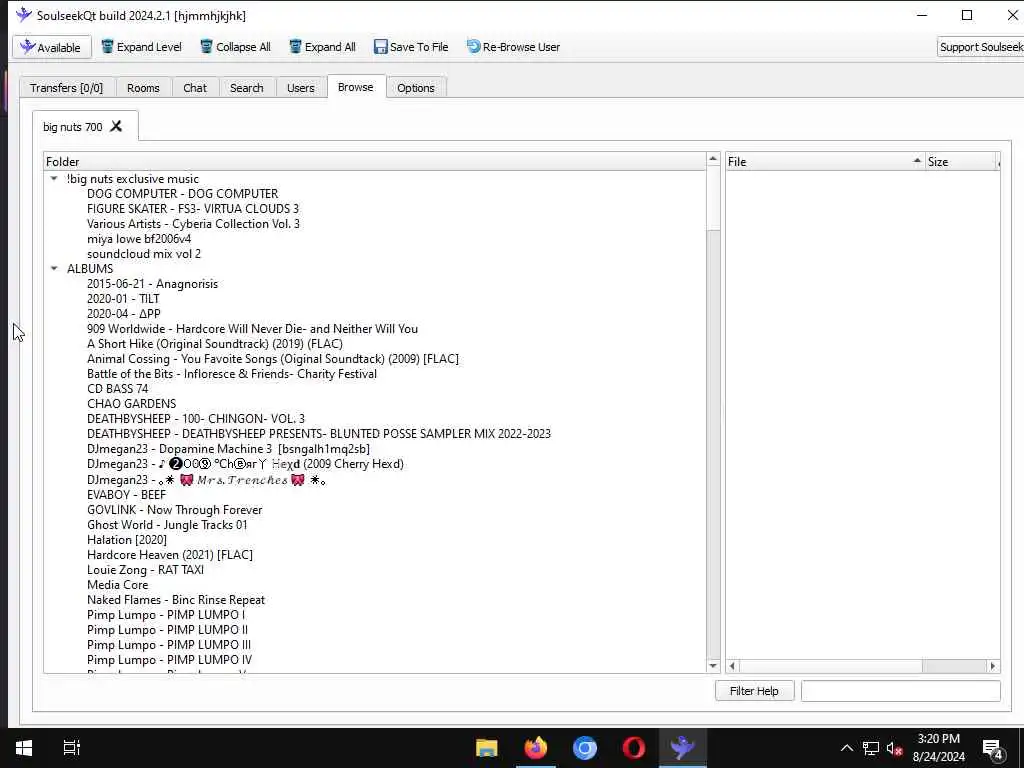
Task: Click Collapse All toolbar button
Action: [x=235, y=47]
